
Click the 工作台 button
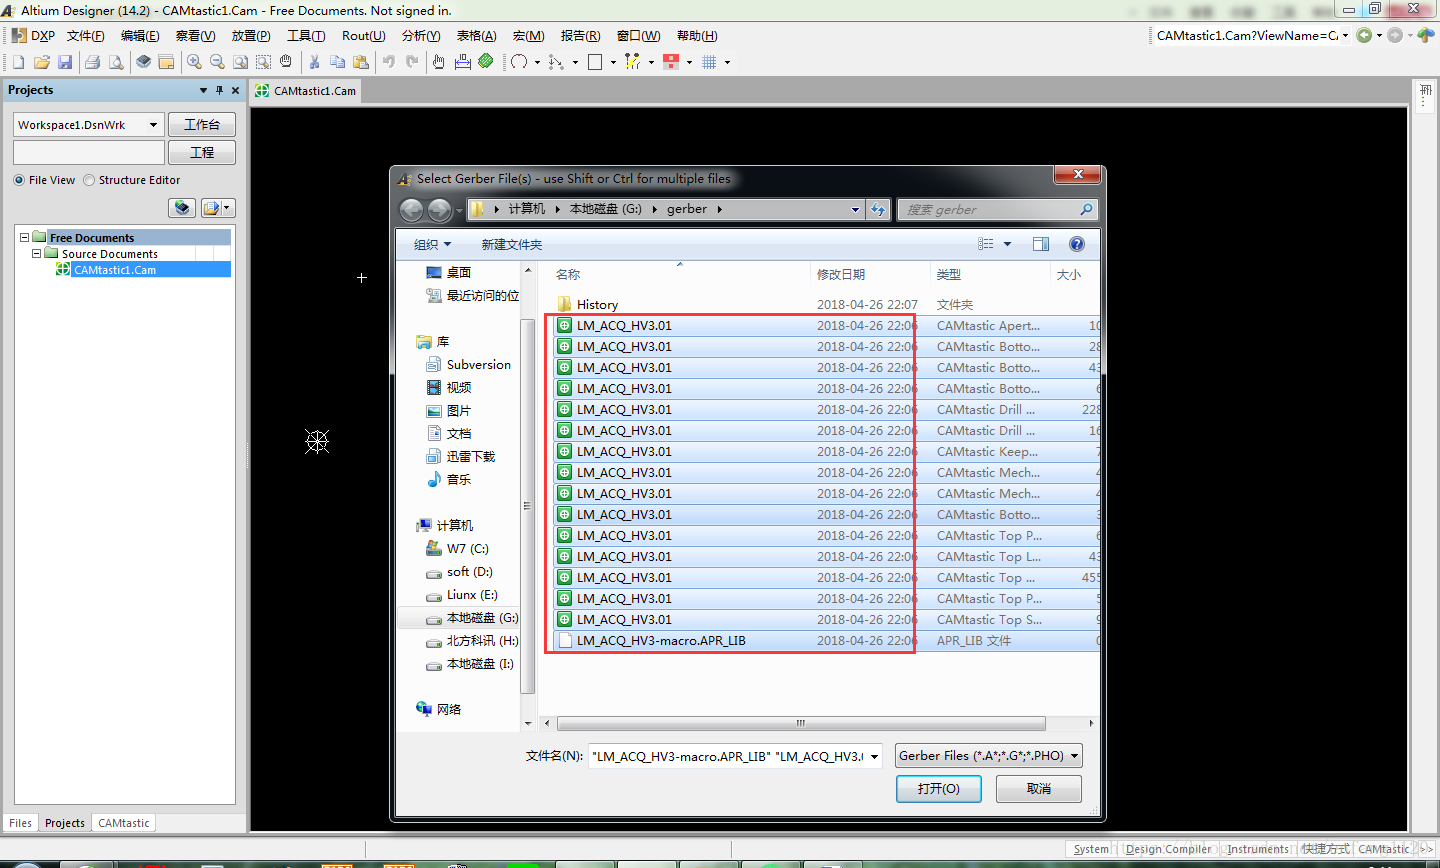(x=202, y=124)
